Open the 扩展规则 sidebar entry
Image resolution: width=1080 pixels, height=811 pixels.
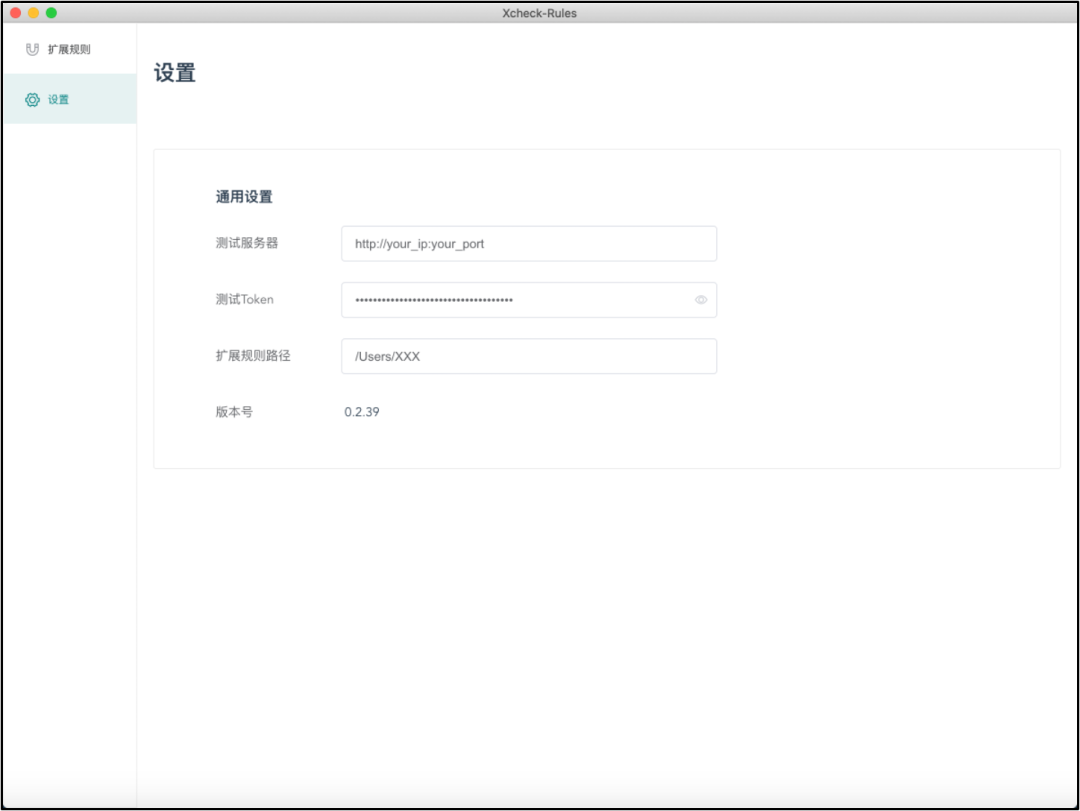pos(70,49)
